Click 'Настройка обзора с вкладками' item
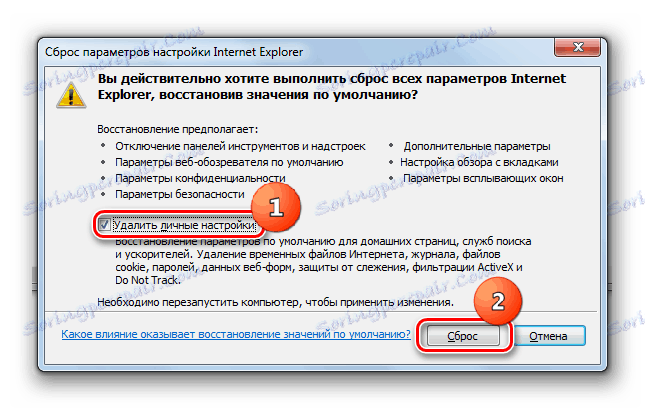This screenshot has height=409, width=645. coord(479,163)
